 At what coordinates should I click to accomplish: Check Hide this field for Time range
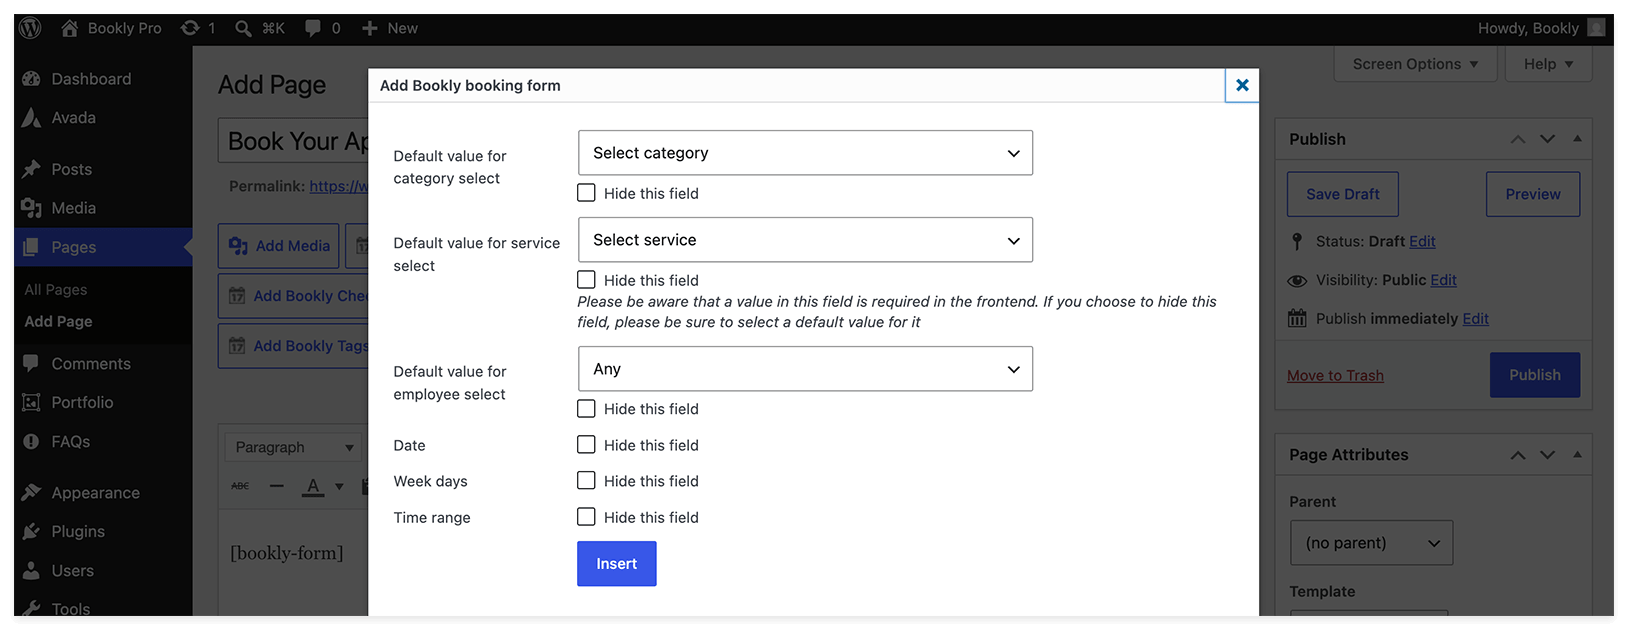click(586, 516)
